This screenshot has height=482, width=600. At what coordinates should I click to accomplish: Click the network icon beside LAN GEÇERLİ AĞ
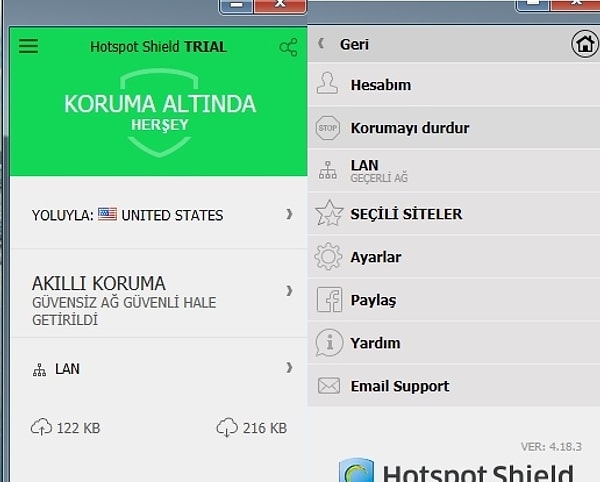coord(328,170)
